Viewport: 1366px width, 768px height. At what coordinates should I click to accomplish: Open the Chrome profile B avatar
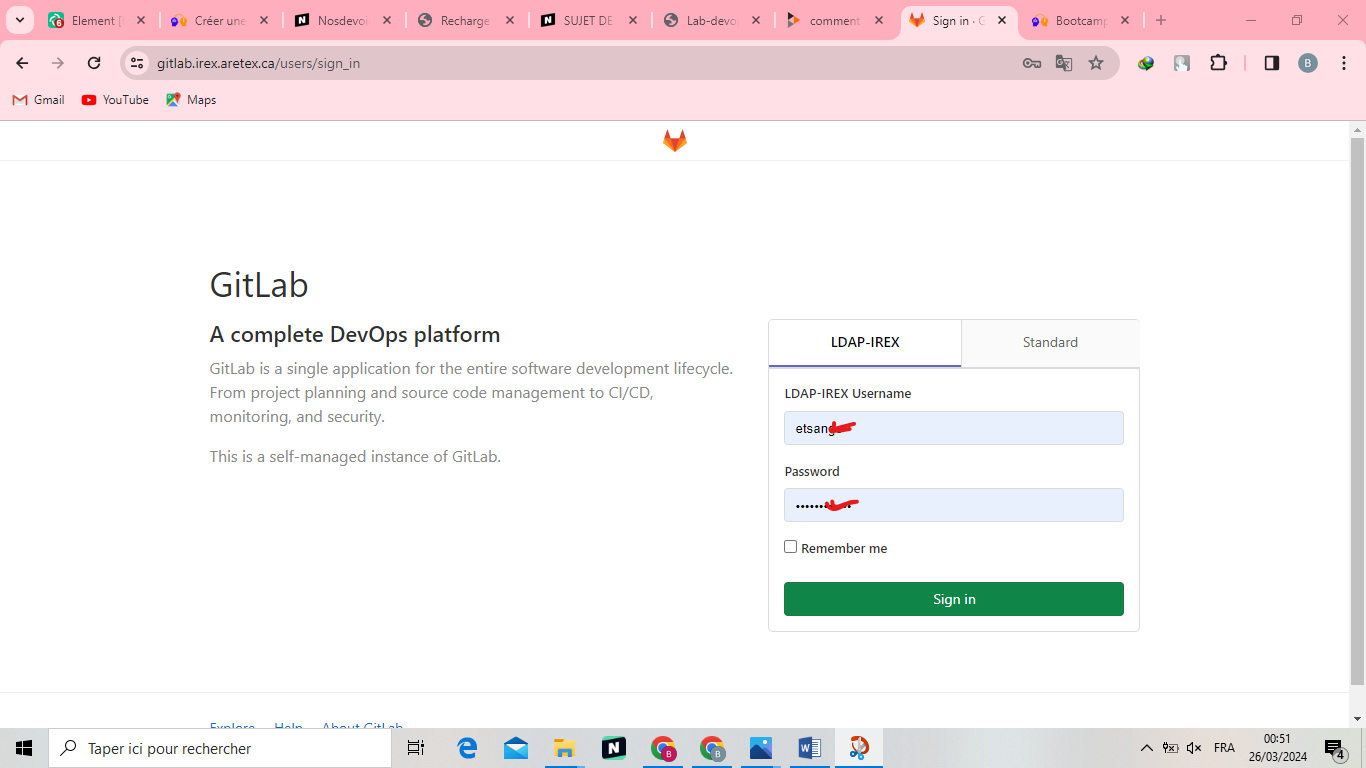click(x=1308, y=63)
